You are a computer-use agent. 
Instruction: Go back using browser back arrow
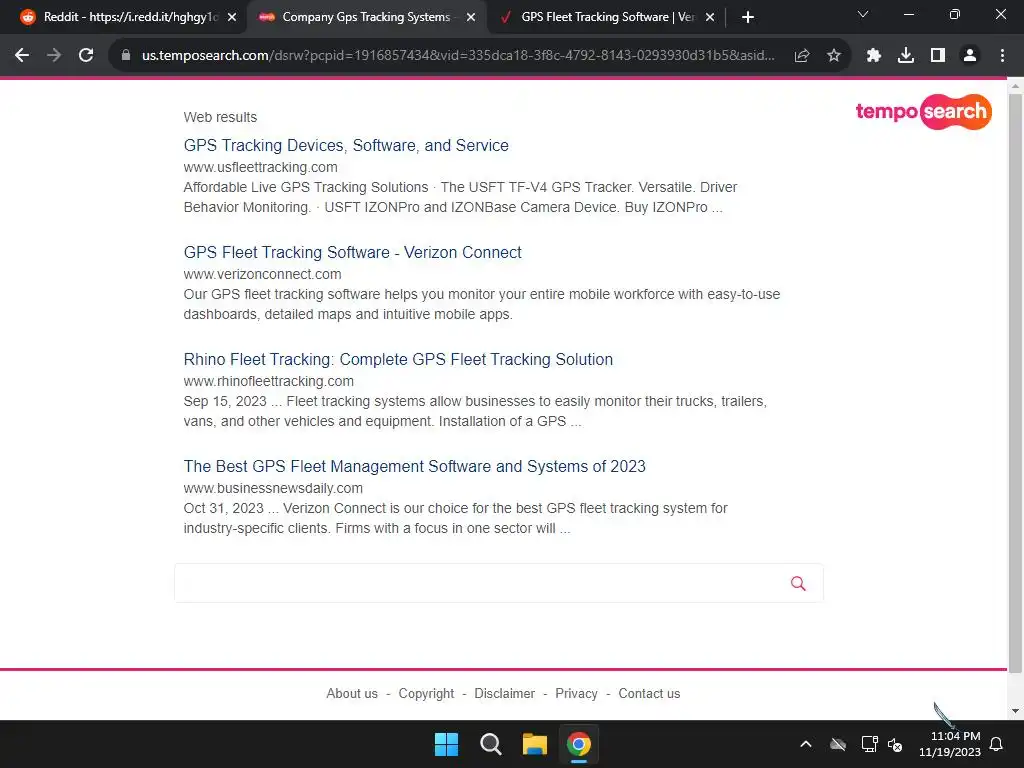(22, 56)
